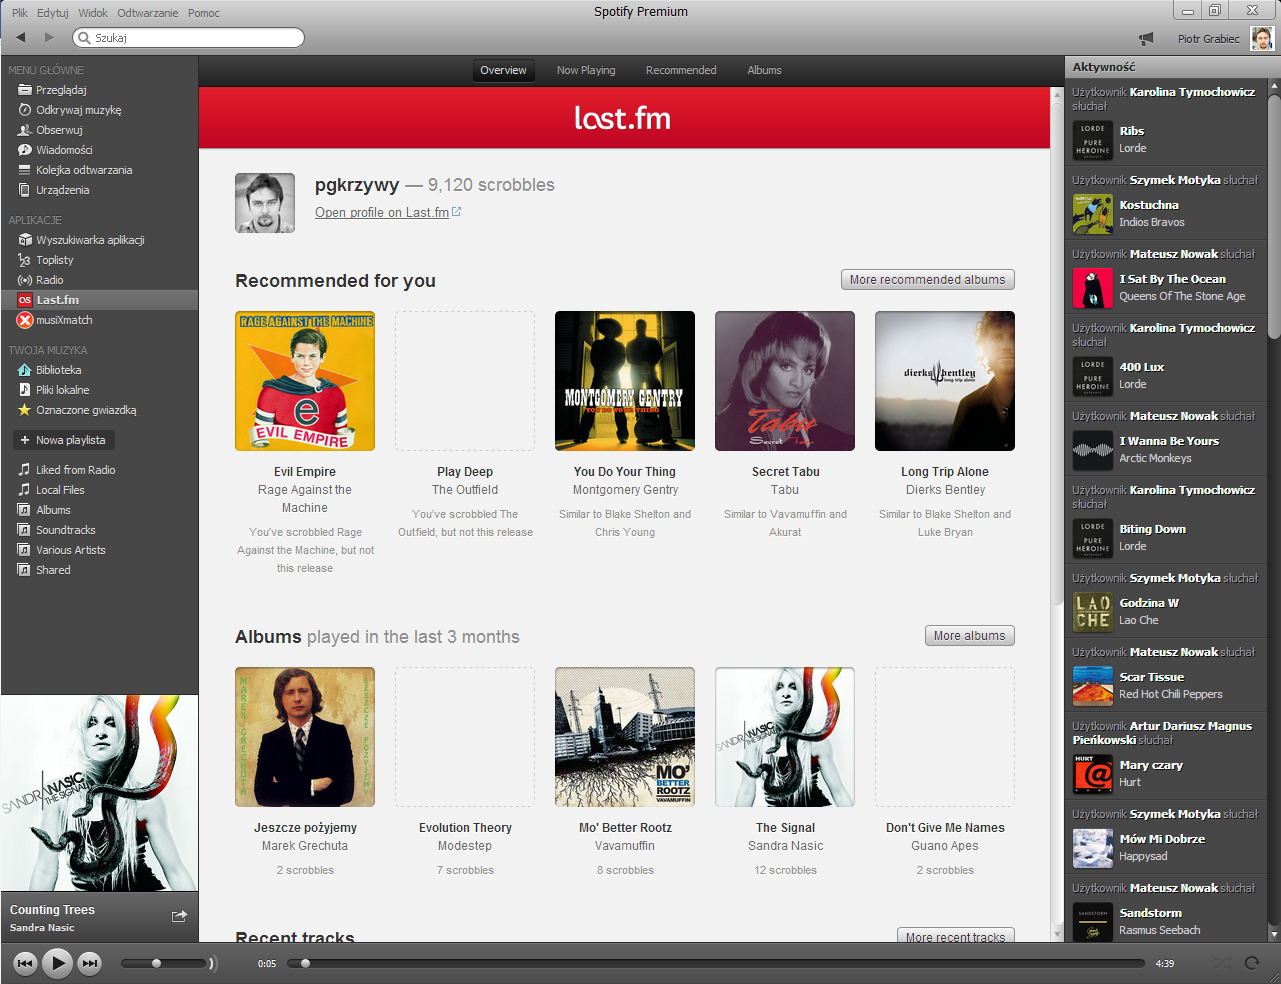Go forward with the right navigation arrow
This screenshot has width=1281, height=984.
click(x=49, y=37)
